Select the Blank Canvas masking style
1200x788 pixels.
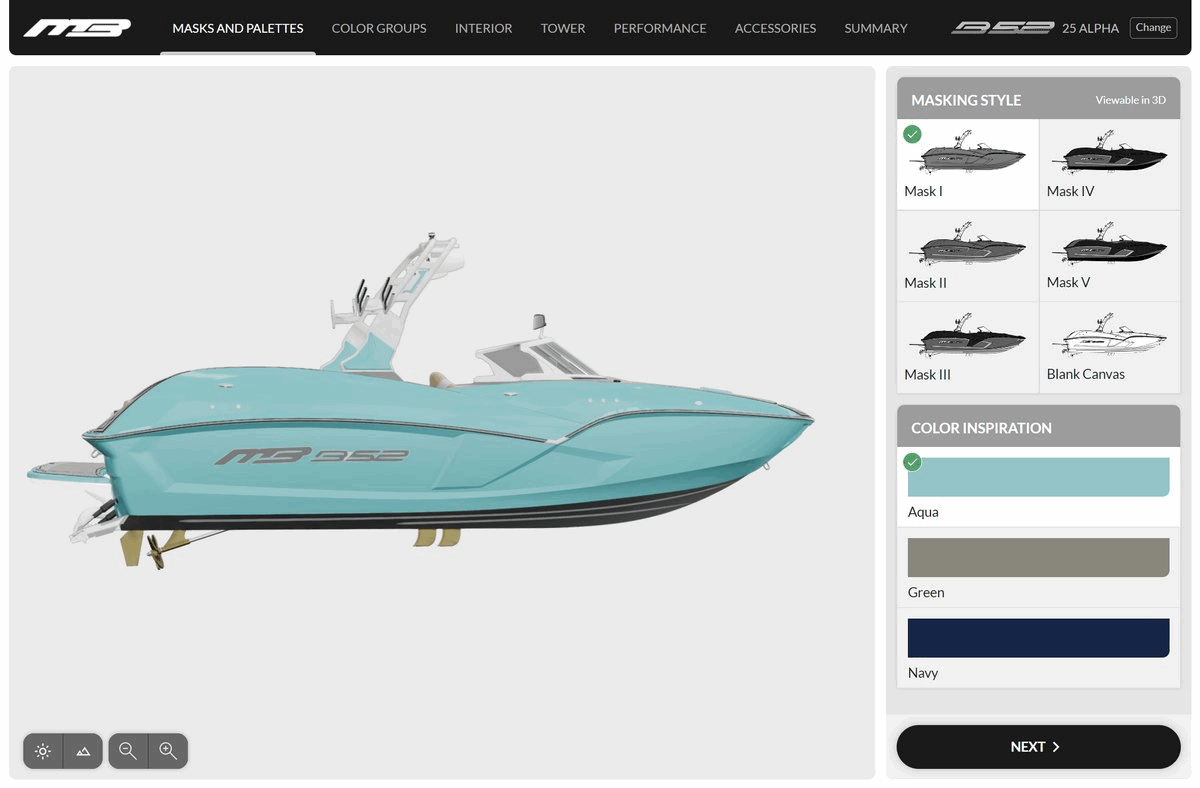point(1110,348)
